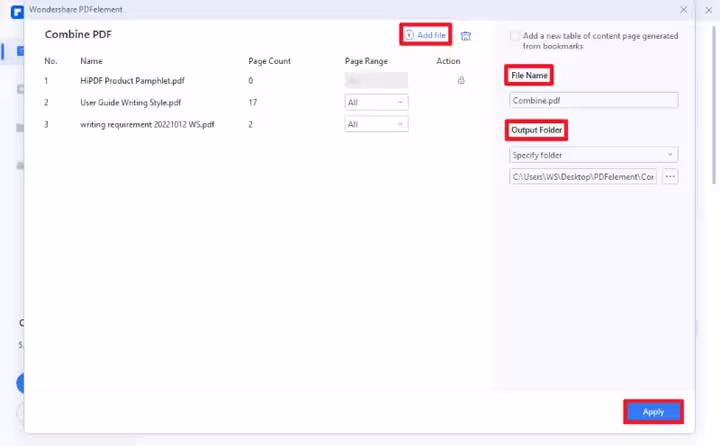Viewport: 720px width, 446px height.
Task: Browse output folder with the three-dots button
Action: 670,176
